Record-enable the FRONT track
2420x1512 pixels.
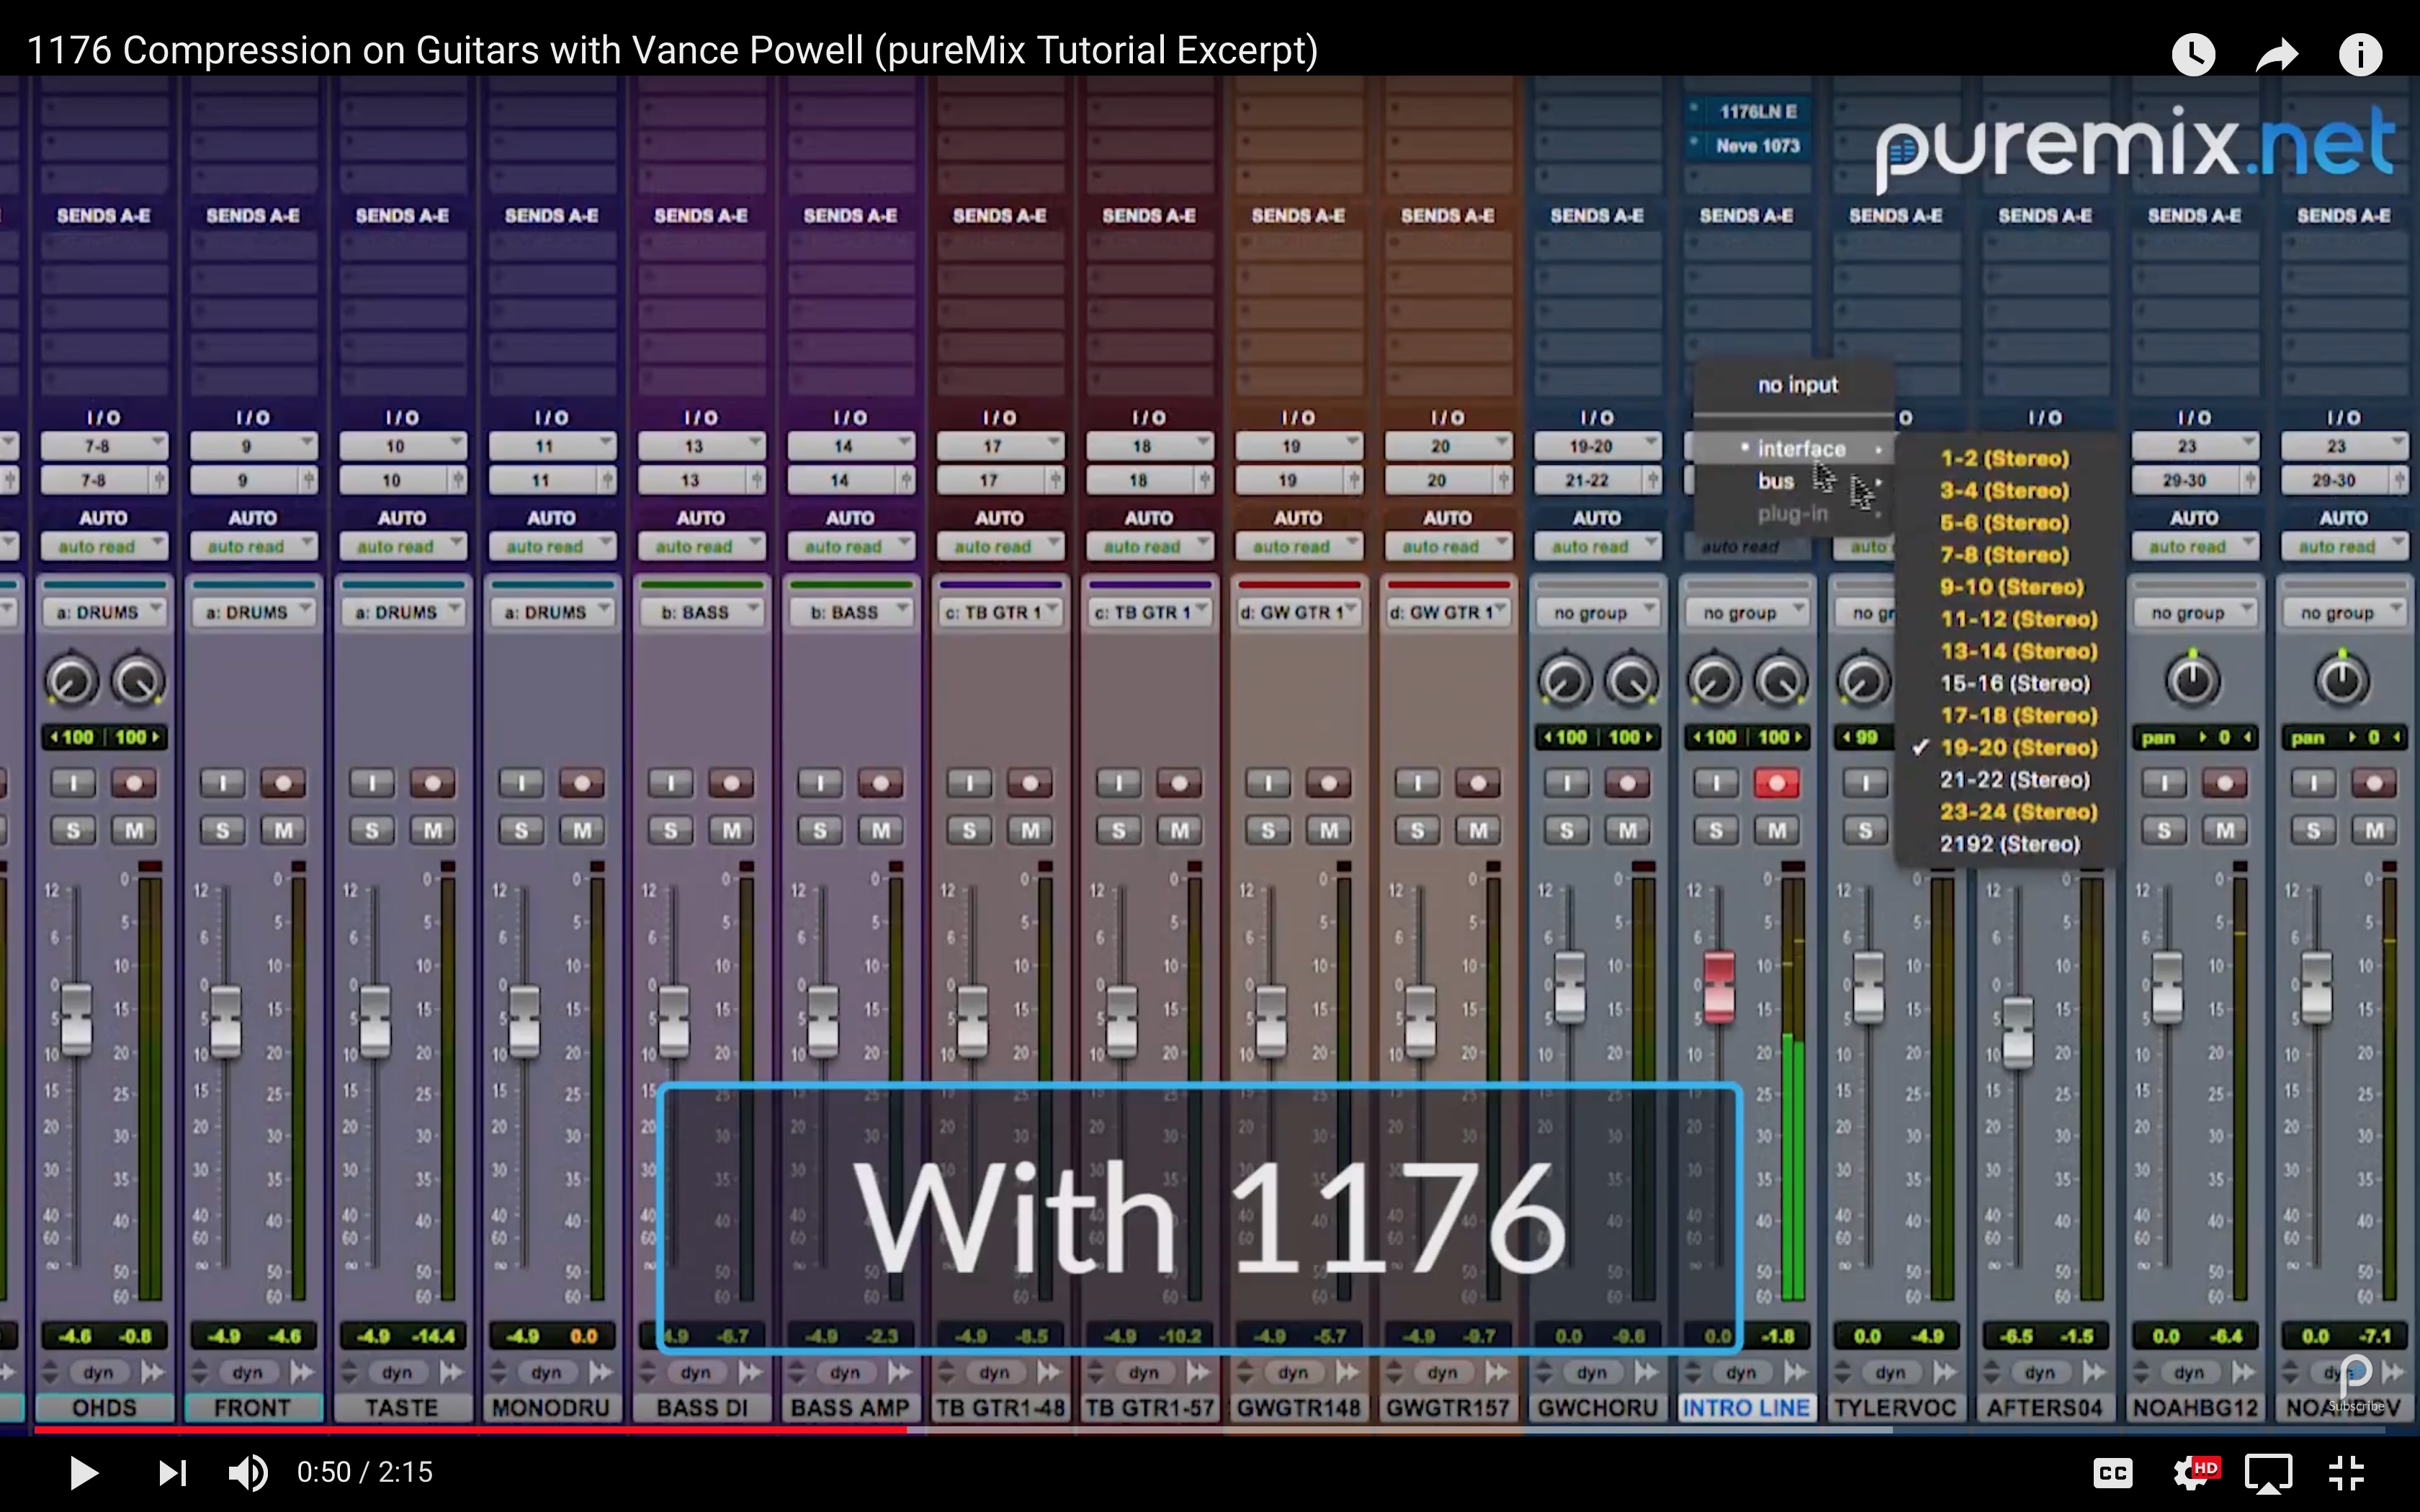pyautogui.click(x=283, y=783)
